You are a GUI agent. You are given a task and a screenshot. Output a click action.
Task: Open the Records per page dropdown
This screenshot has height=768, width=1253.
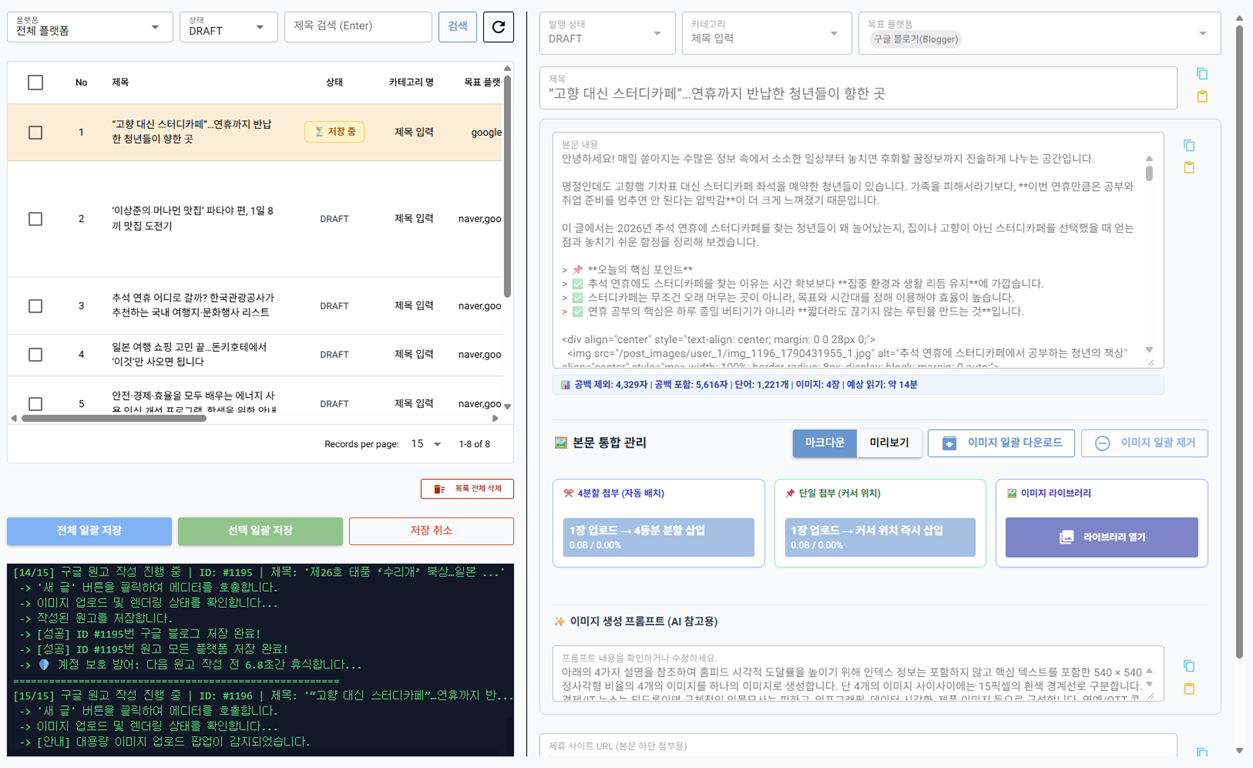coord(426,444)
